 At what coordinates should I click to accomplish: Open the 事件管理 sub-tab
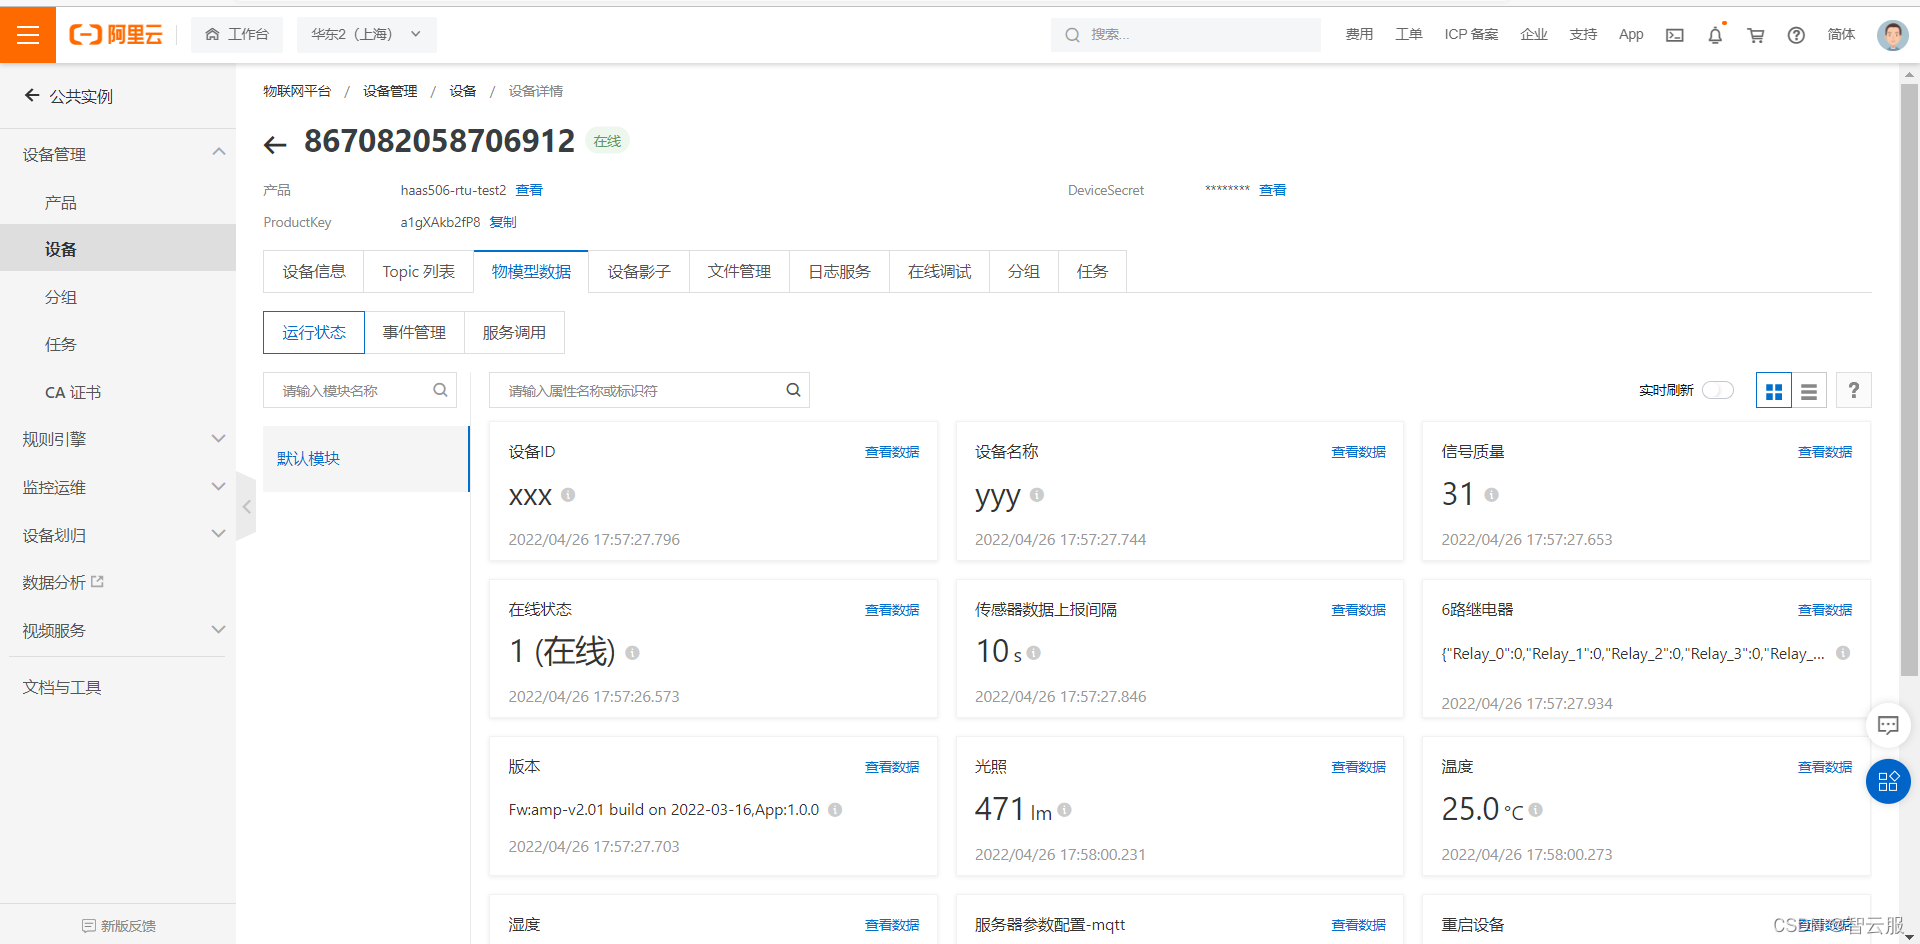pyautogui.click(x=415, y=332)
